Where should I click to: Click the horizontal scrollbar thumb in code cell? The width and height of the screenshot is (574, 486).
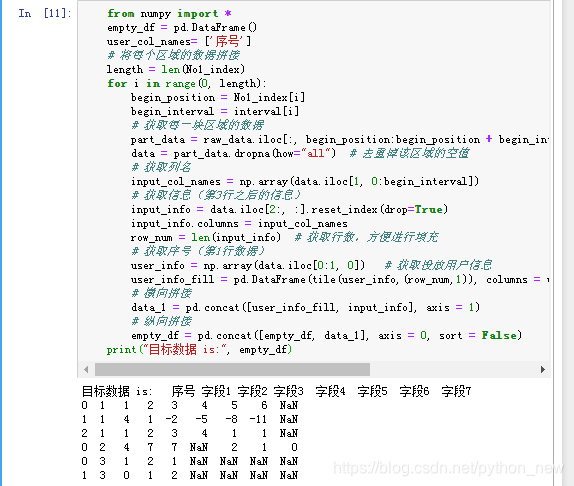(232, 370)
